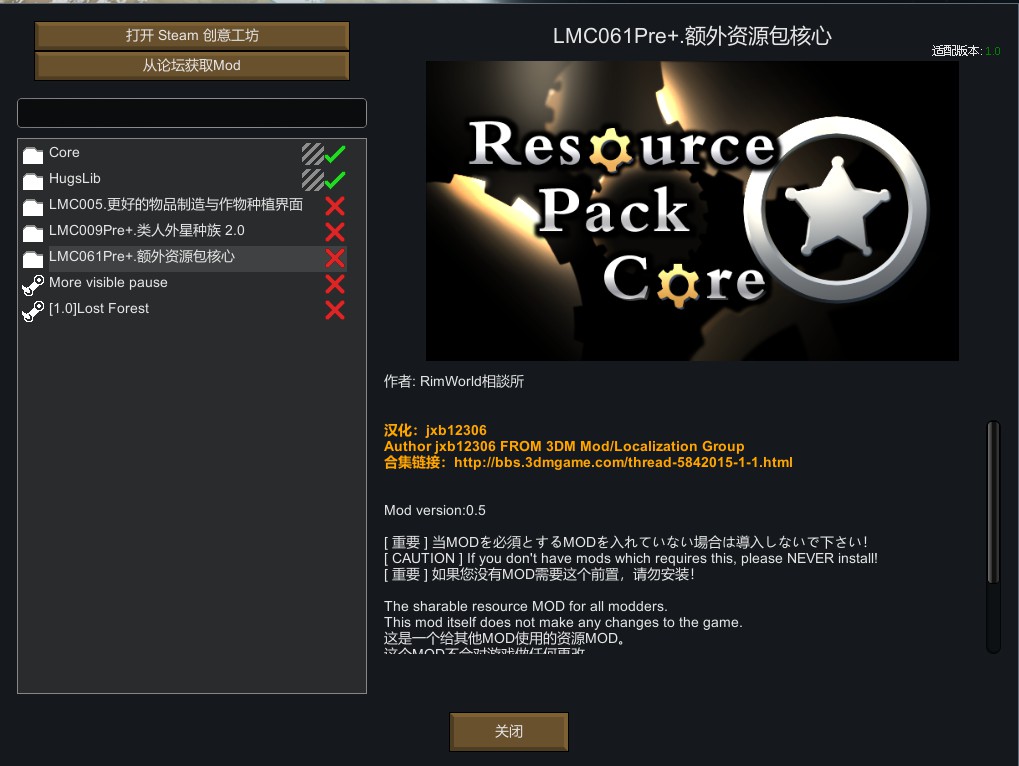
Task: Select the Core mod name in the list
Action: click(64, 153)
